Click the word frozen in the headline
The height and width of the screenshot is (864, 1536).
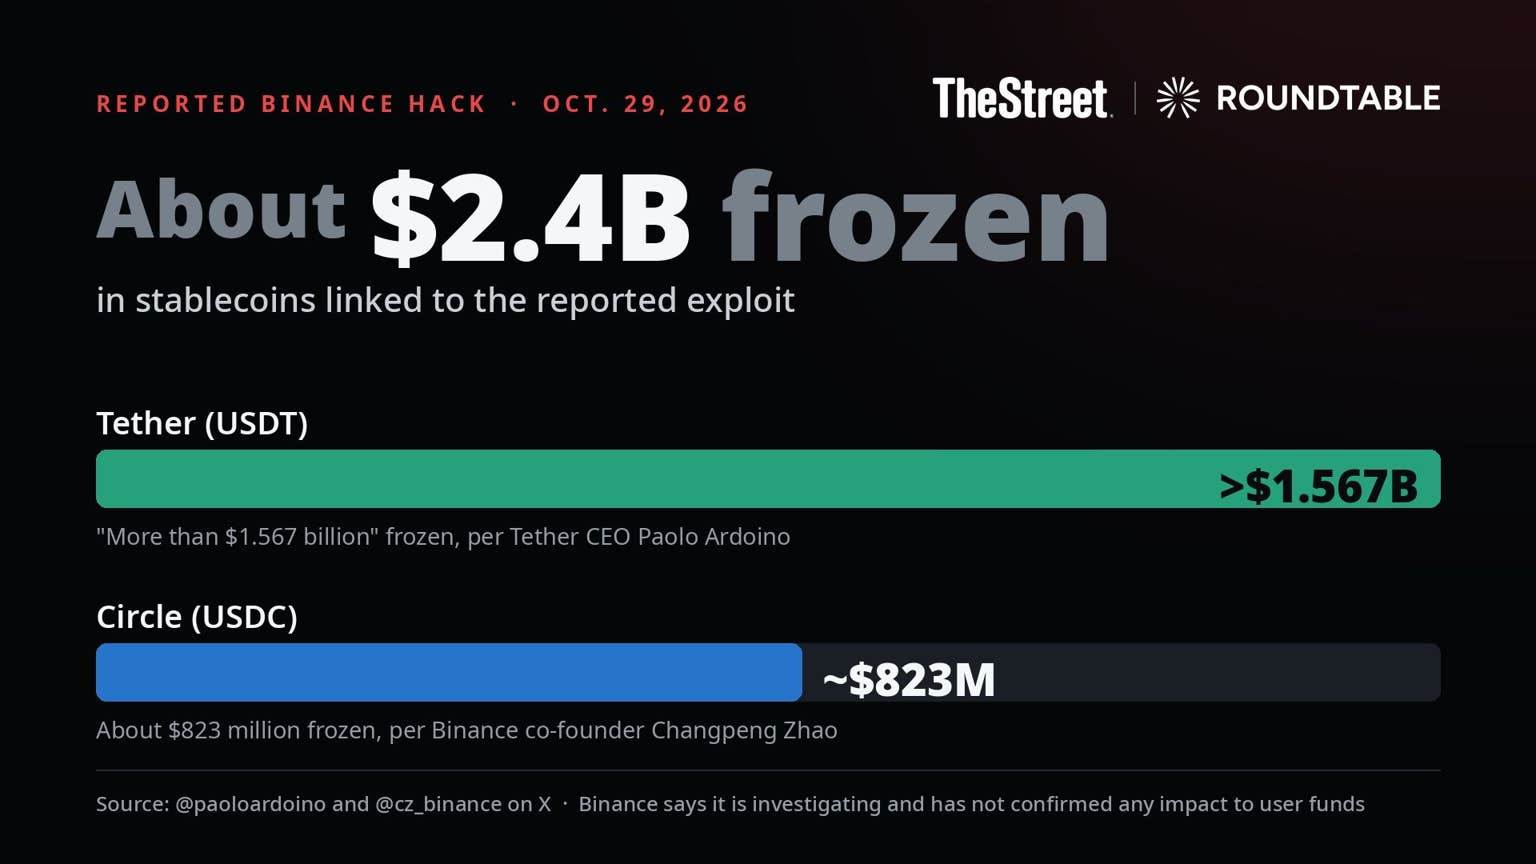(x=915, y=218)
